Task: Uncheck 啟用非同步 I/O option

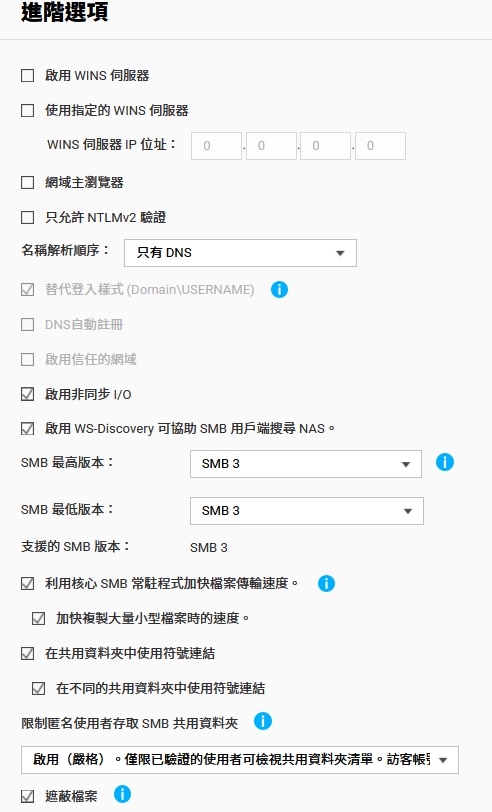Action: tap(27, 394)
